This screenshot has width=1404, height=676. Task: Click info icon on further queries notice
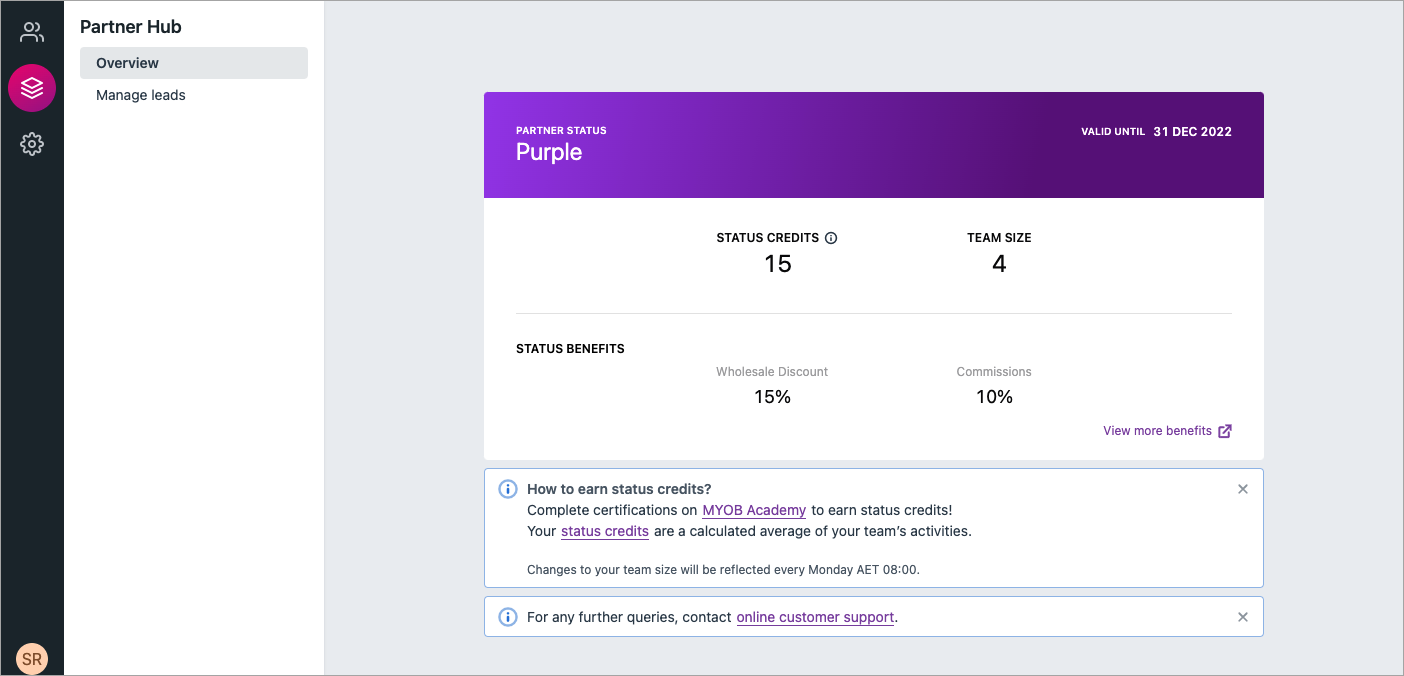pyautogui.click(x=508, y=617)
